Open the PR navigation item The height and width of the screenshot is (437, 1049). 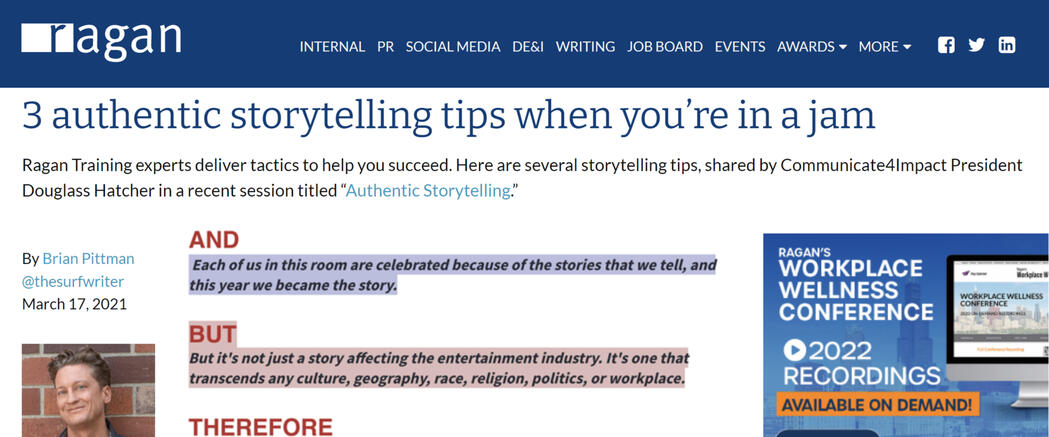pyautogui.click(x=385, y=47)
